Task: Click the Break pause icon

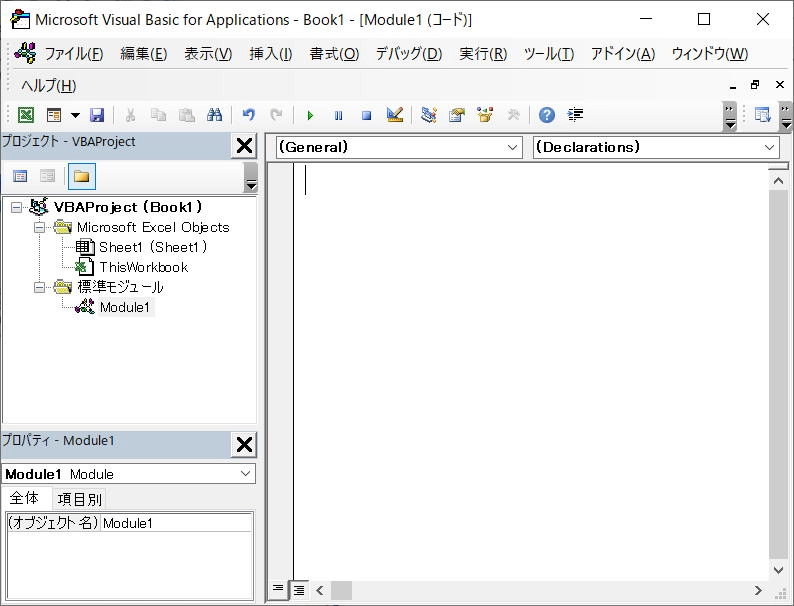Action: click(x=338, y=115)
